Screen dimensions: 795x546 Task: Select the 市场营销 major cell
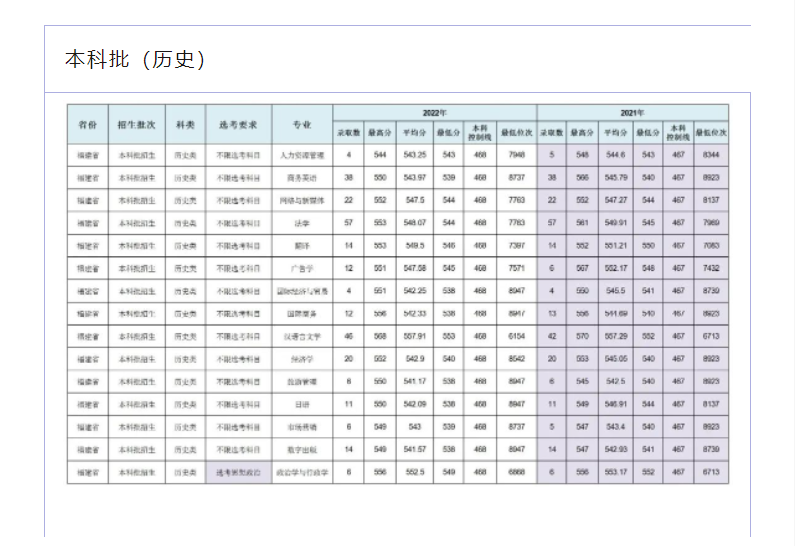click(302, 427)
